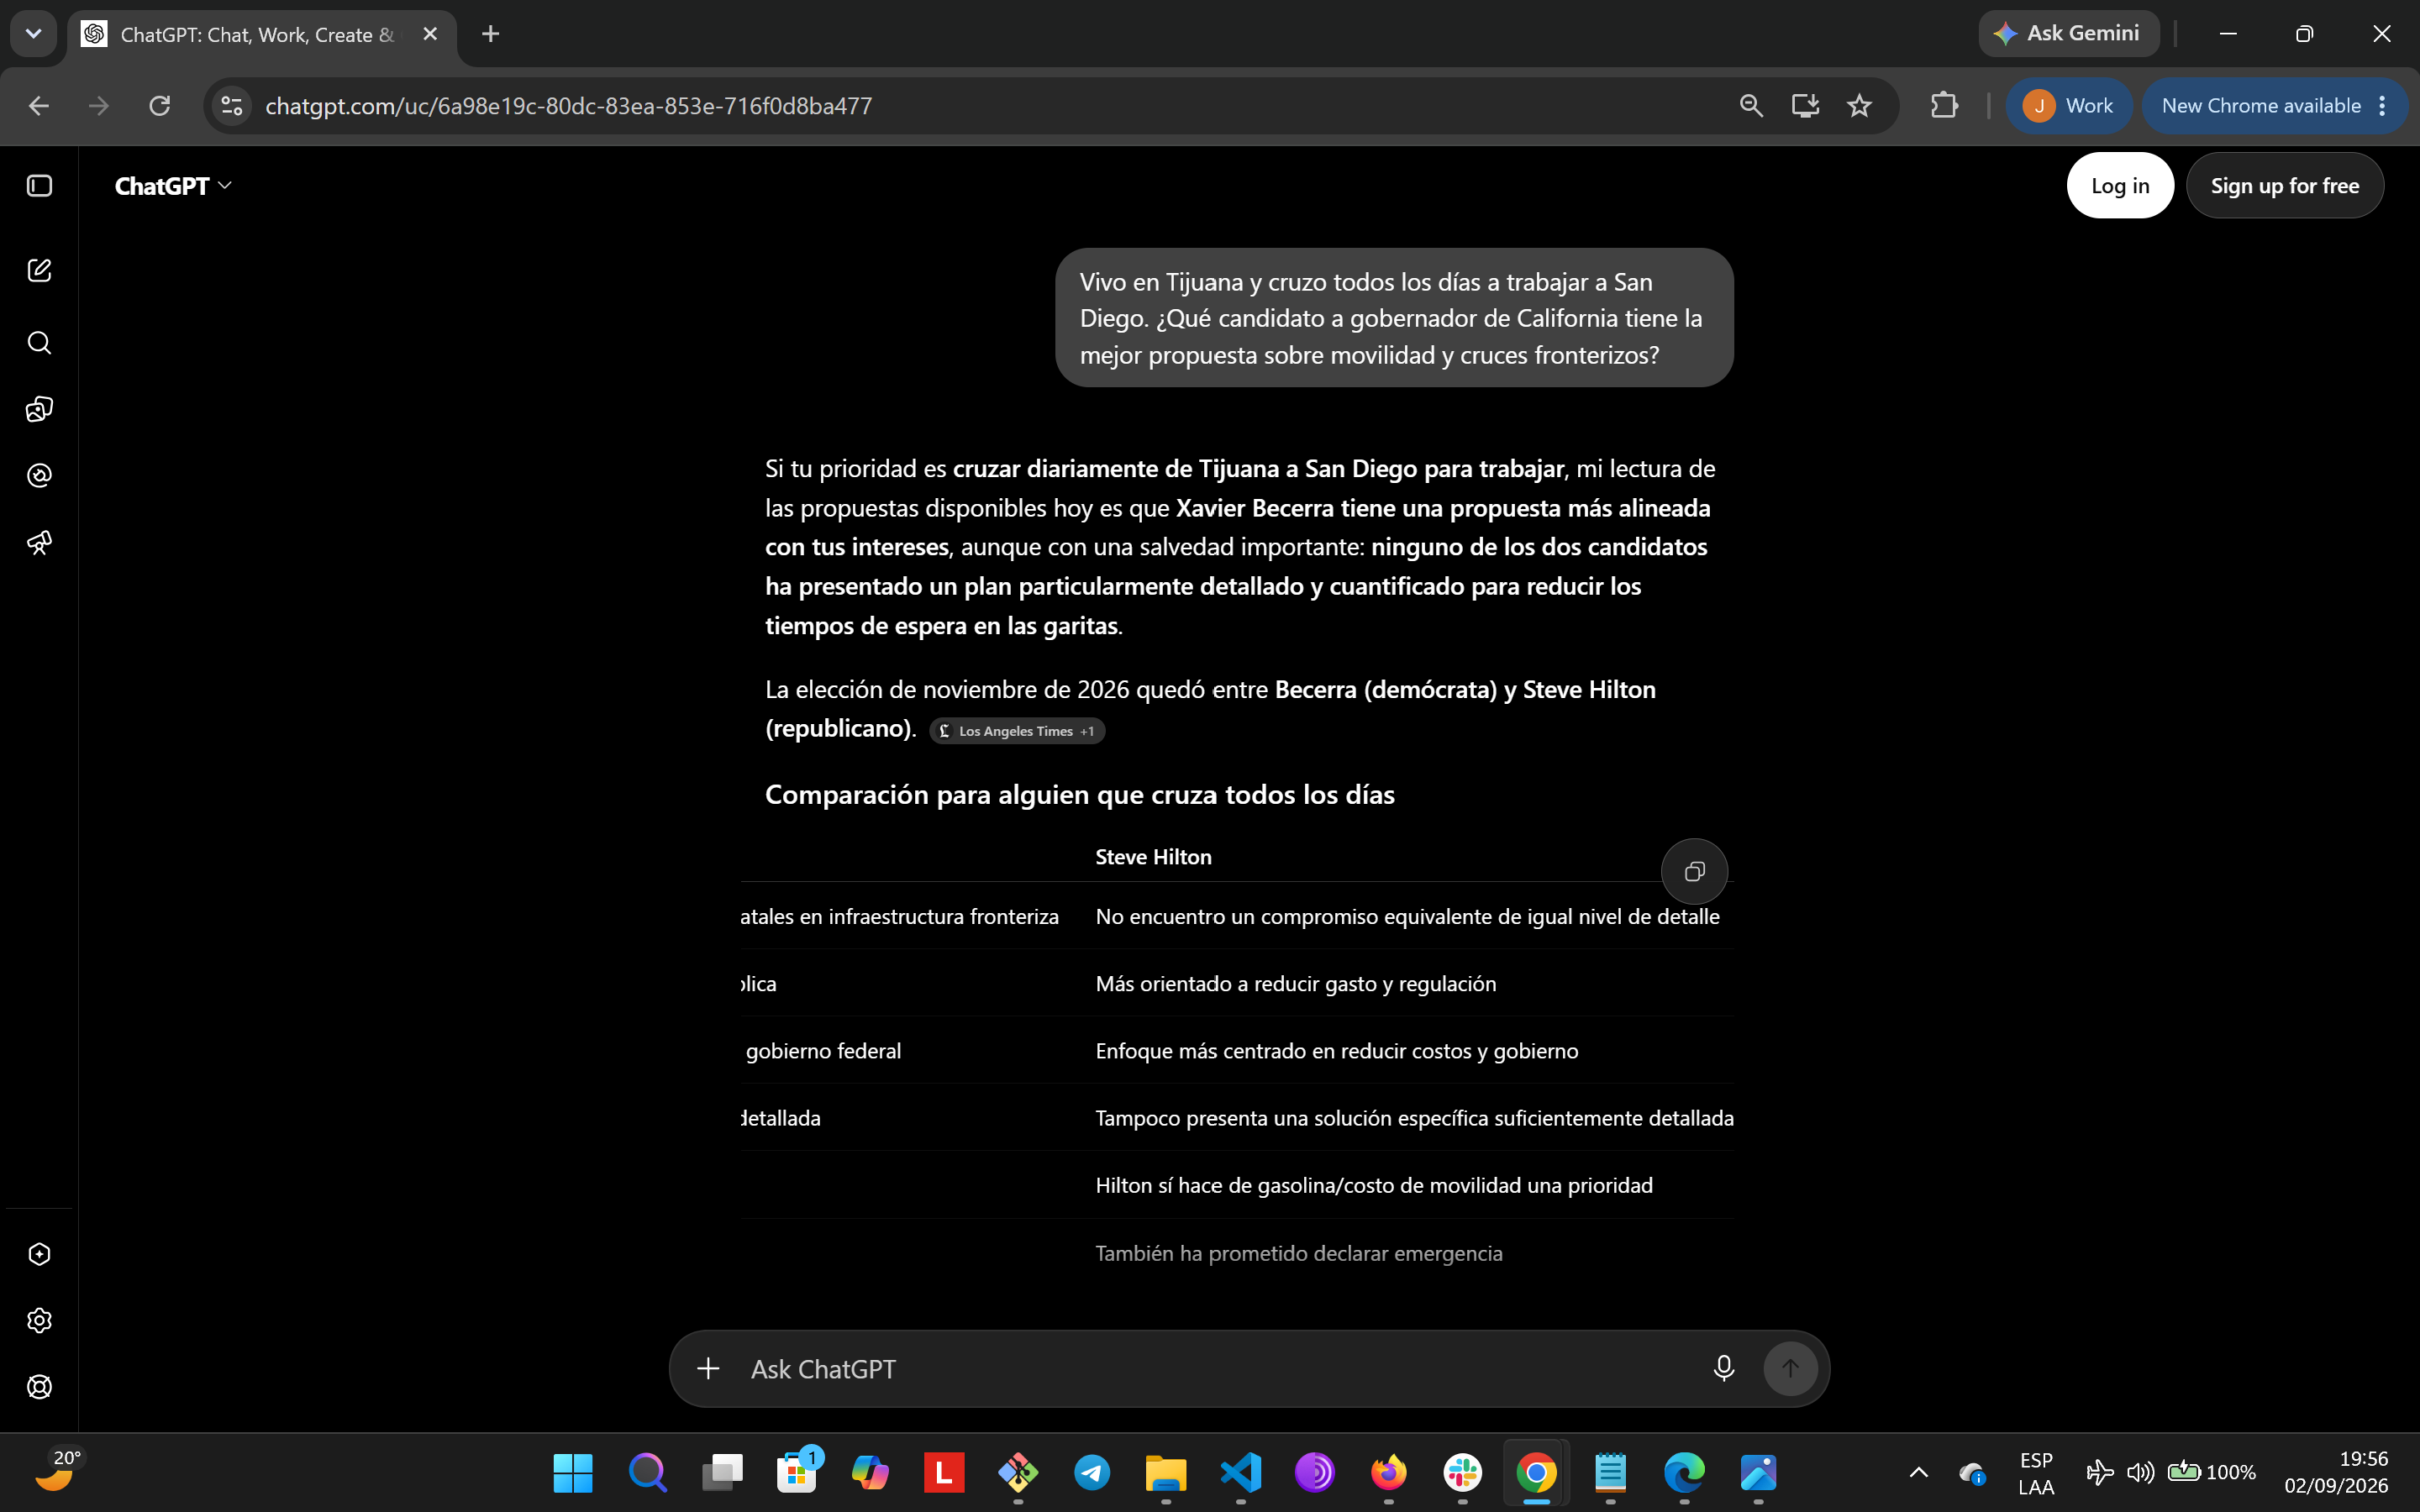Click the Steve Hilton column header

[1153, 857]
